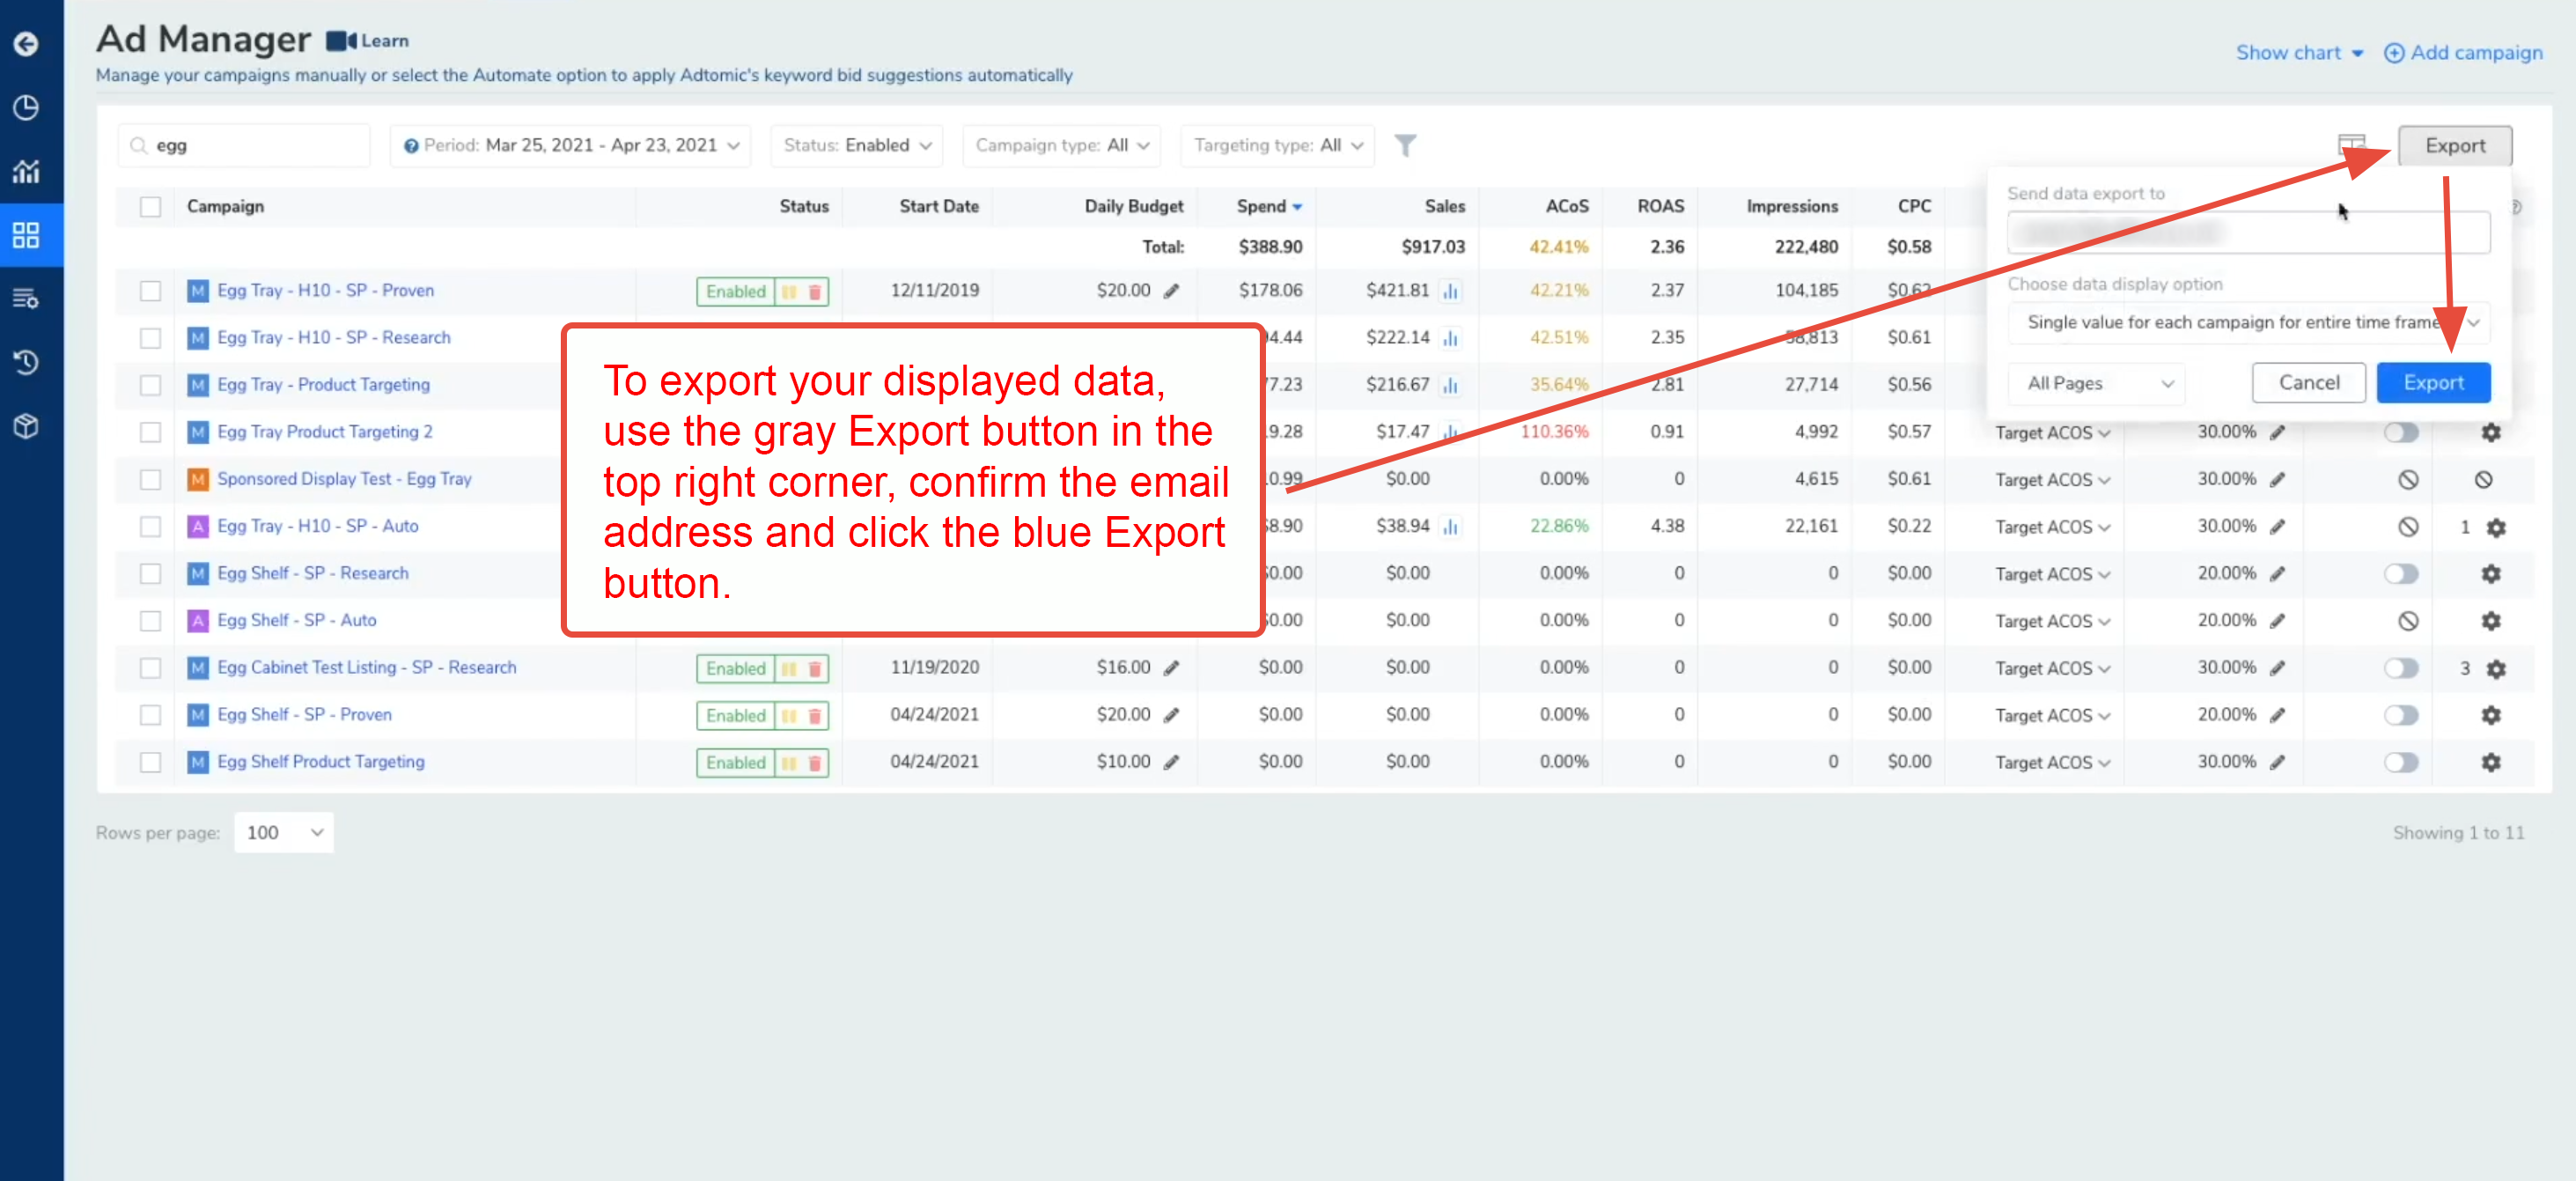Open the Targeting type: All dropdown
2576x1181 pixels.
coord(1277,146)
